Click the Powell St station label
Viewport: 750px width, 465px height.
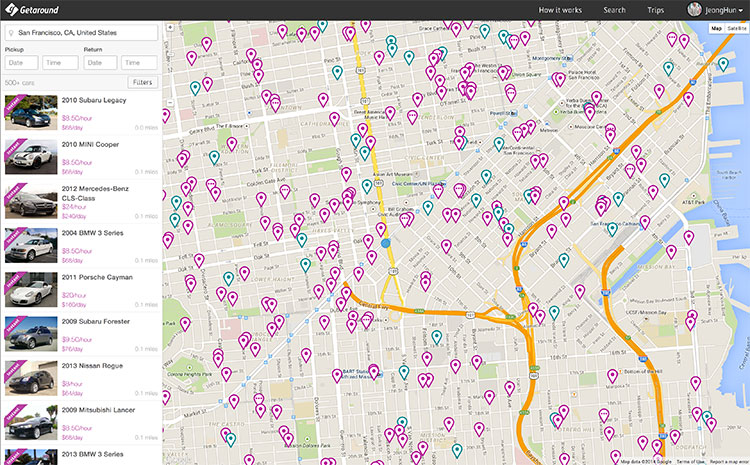pyautogui.click(x=503, y=113)
